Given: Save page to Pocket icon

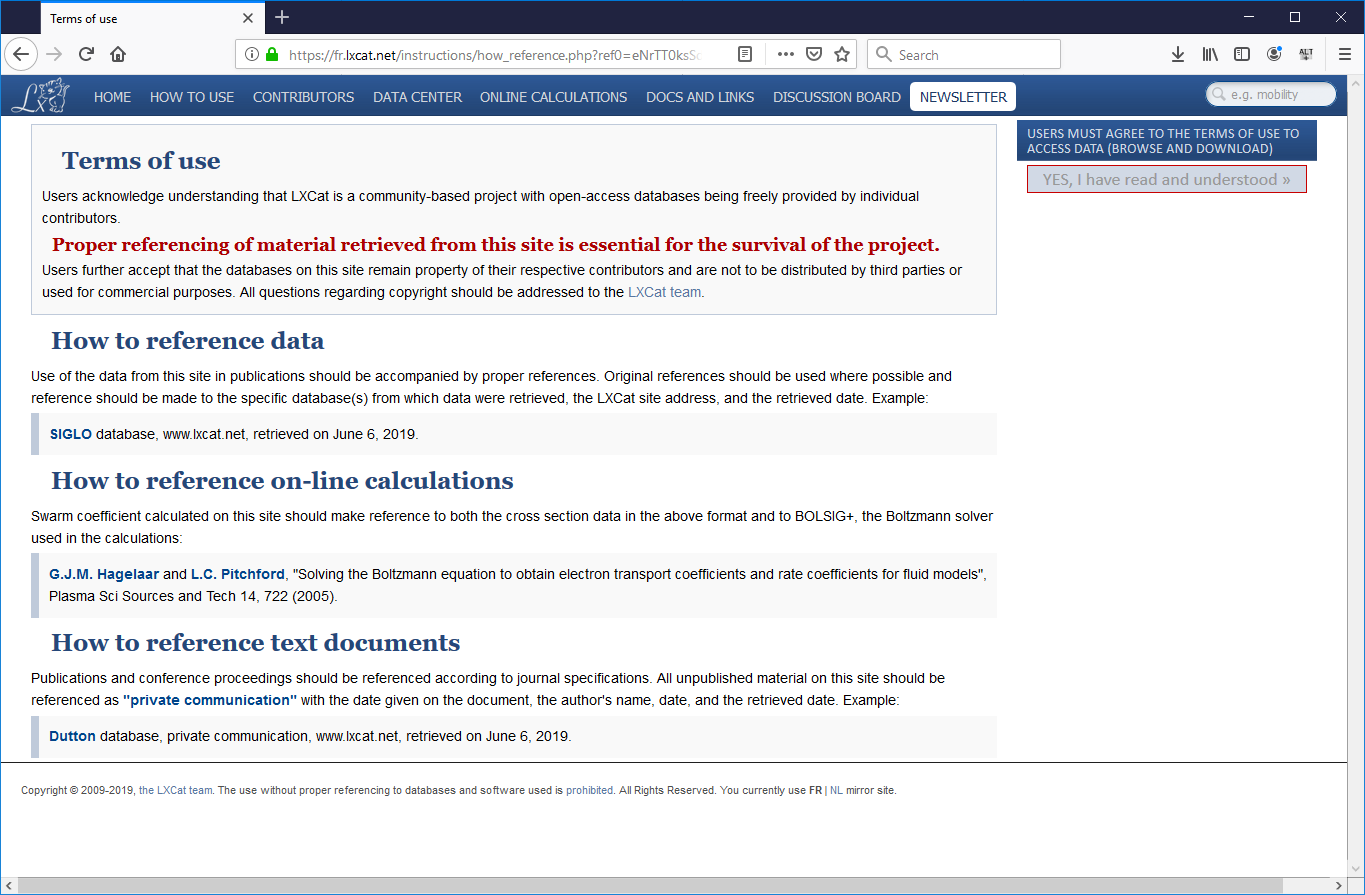Looking at the screenshot, I should coord(814,54).
